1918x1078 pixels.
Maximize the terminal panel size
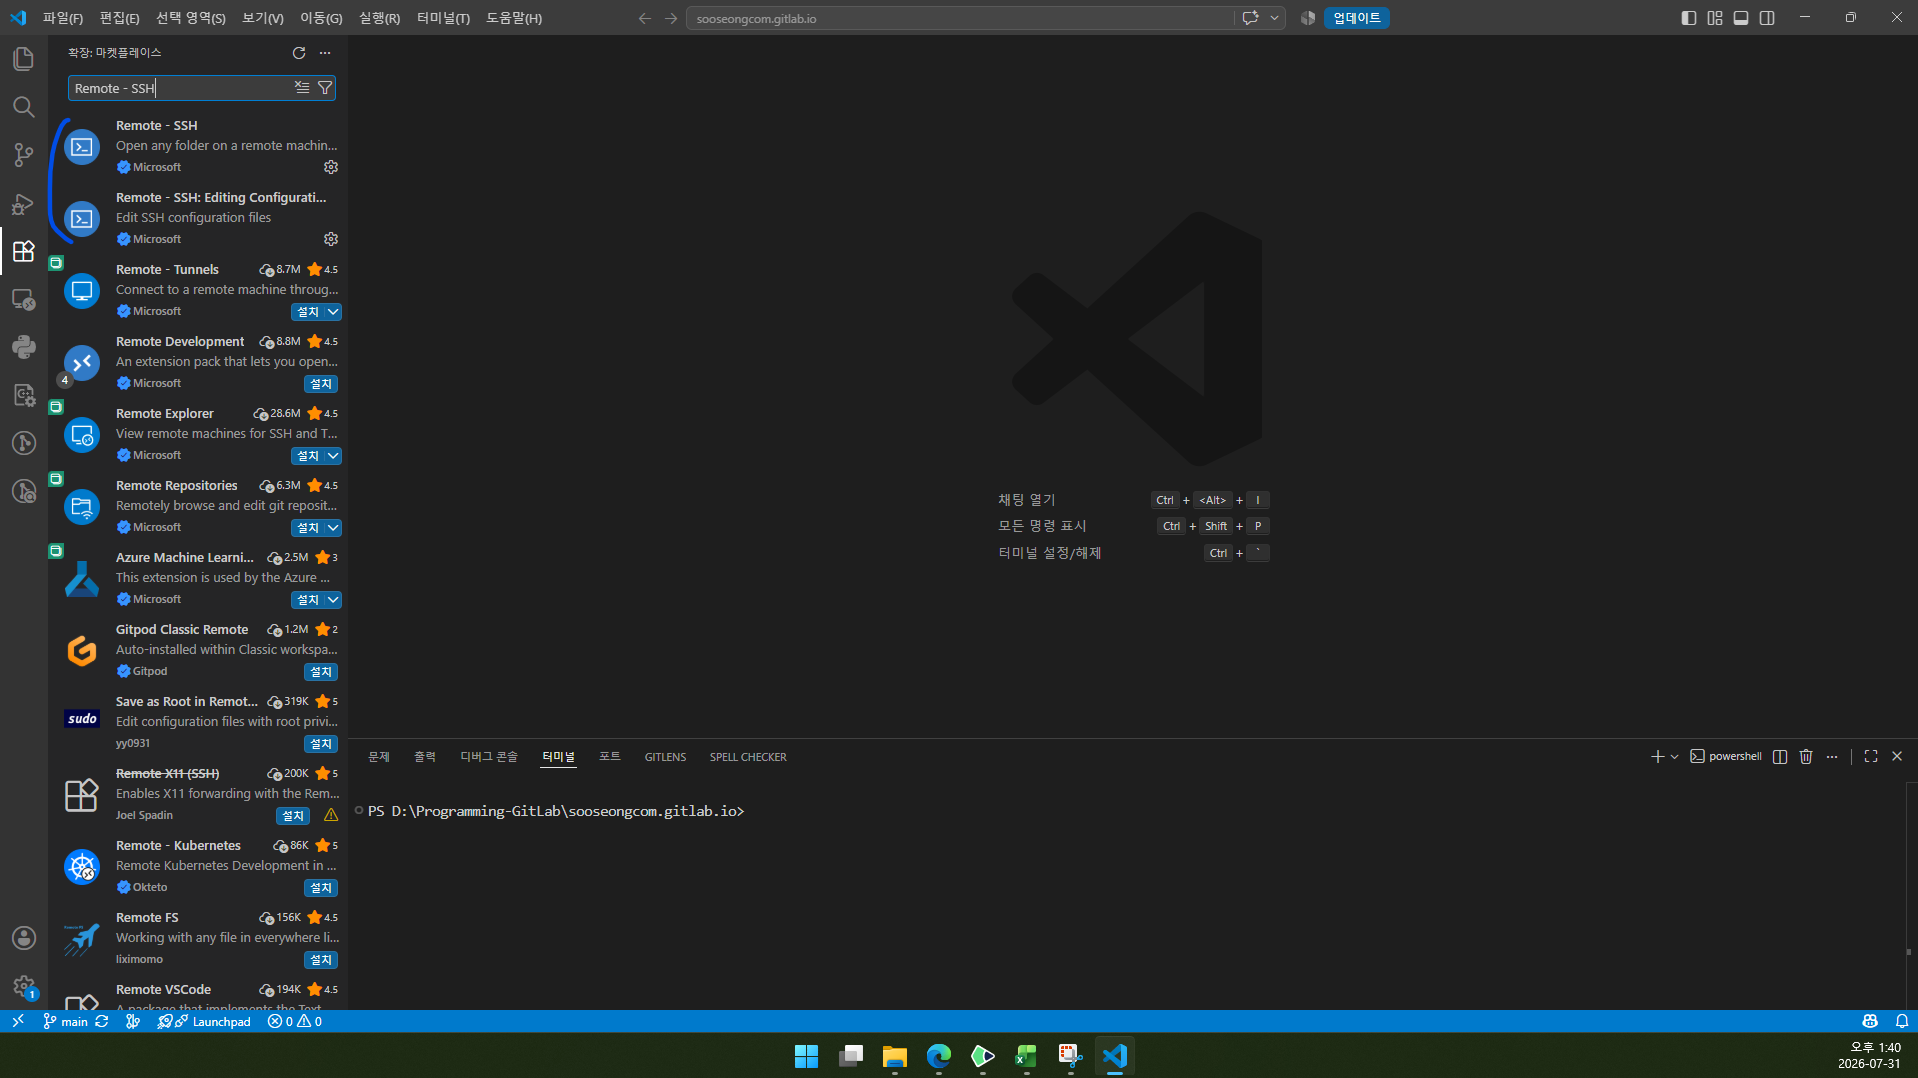1871,757
